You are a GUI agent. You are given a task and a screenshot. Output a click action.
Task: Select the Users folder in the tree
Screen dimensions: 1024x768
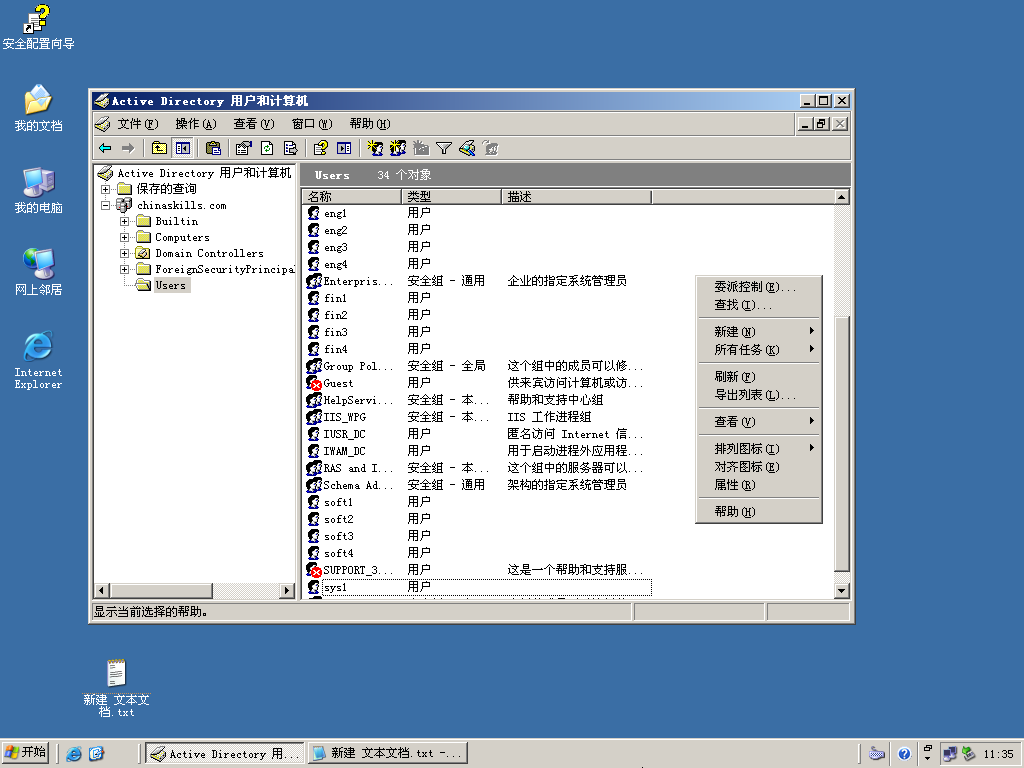pos(163,285)
